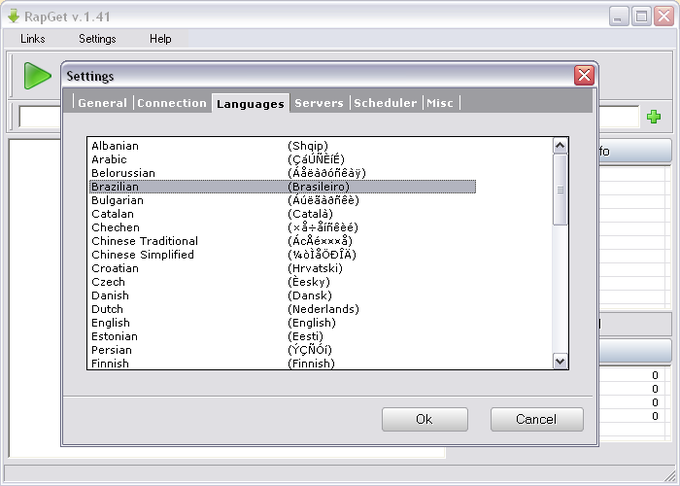The height and width of the screenshot is (486, 680).
Task: Click the green plus add link icon
Action: click(654, 117)
